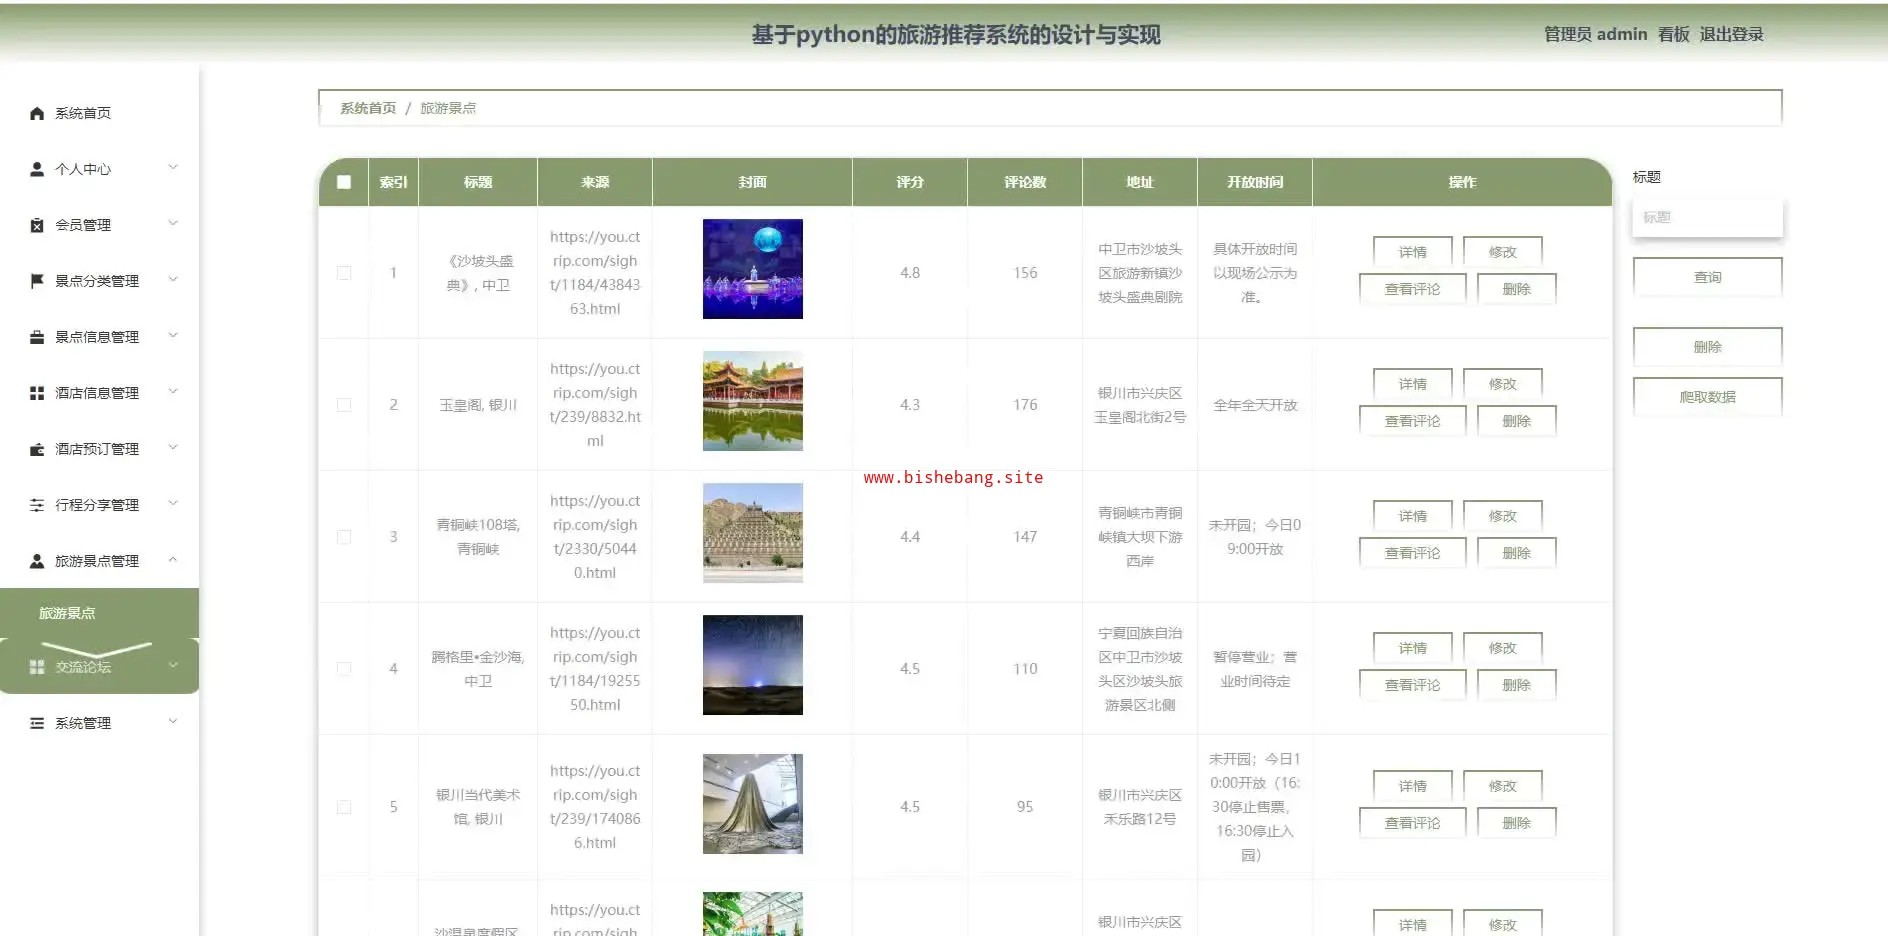The image size is (1888, 936).
Task: Open 系统首页 in the breadcrumb
Action: 368,108
